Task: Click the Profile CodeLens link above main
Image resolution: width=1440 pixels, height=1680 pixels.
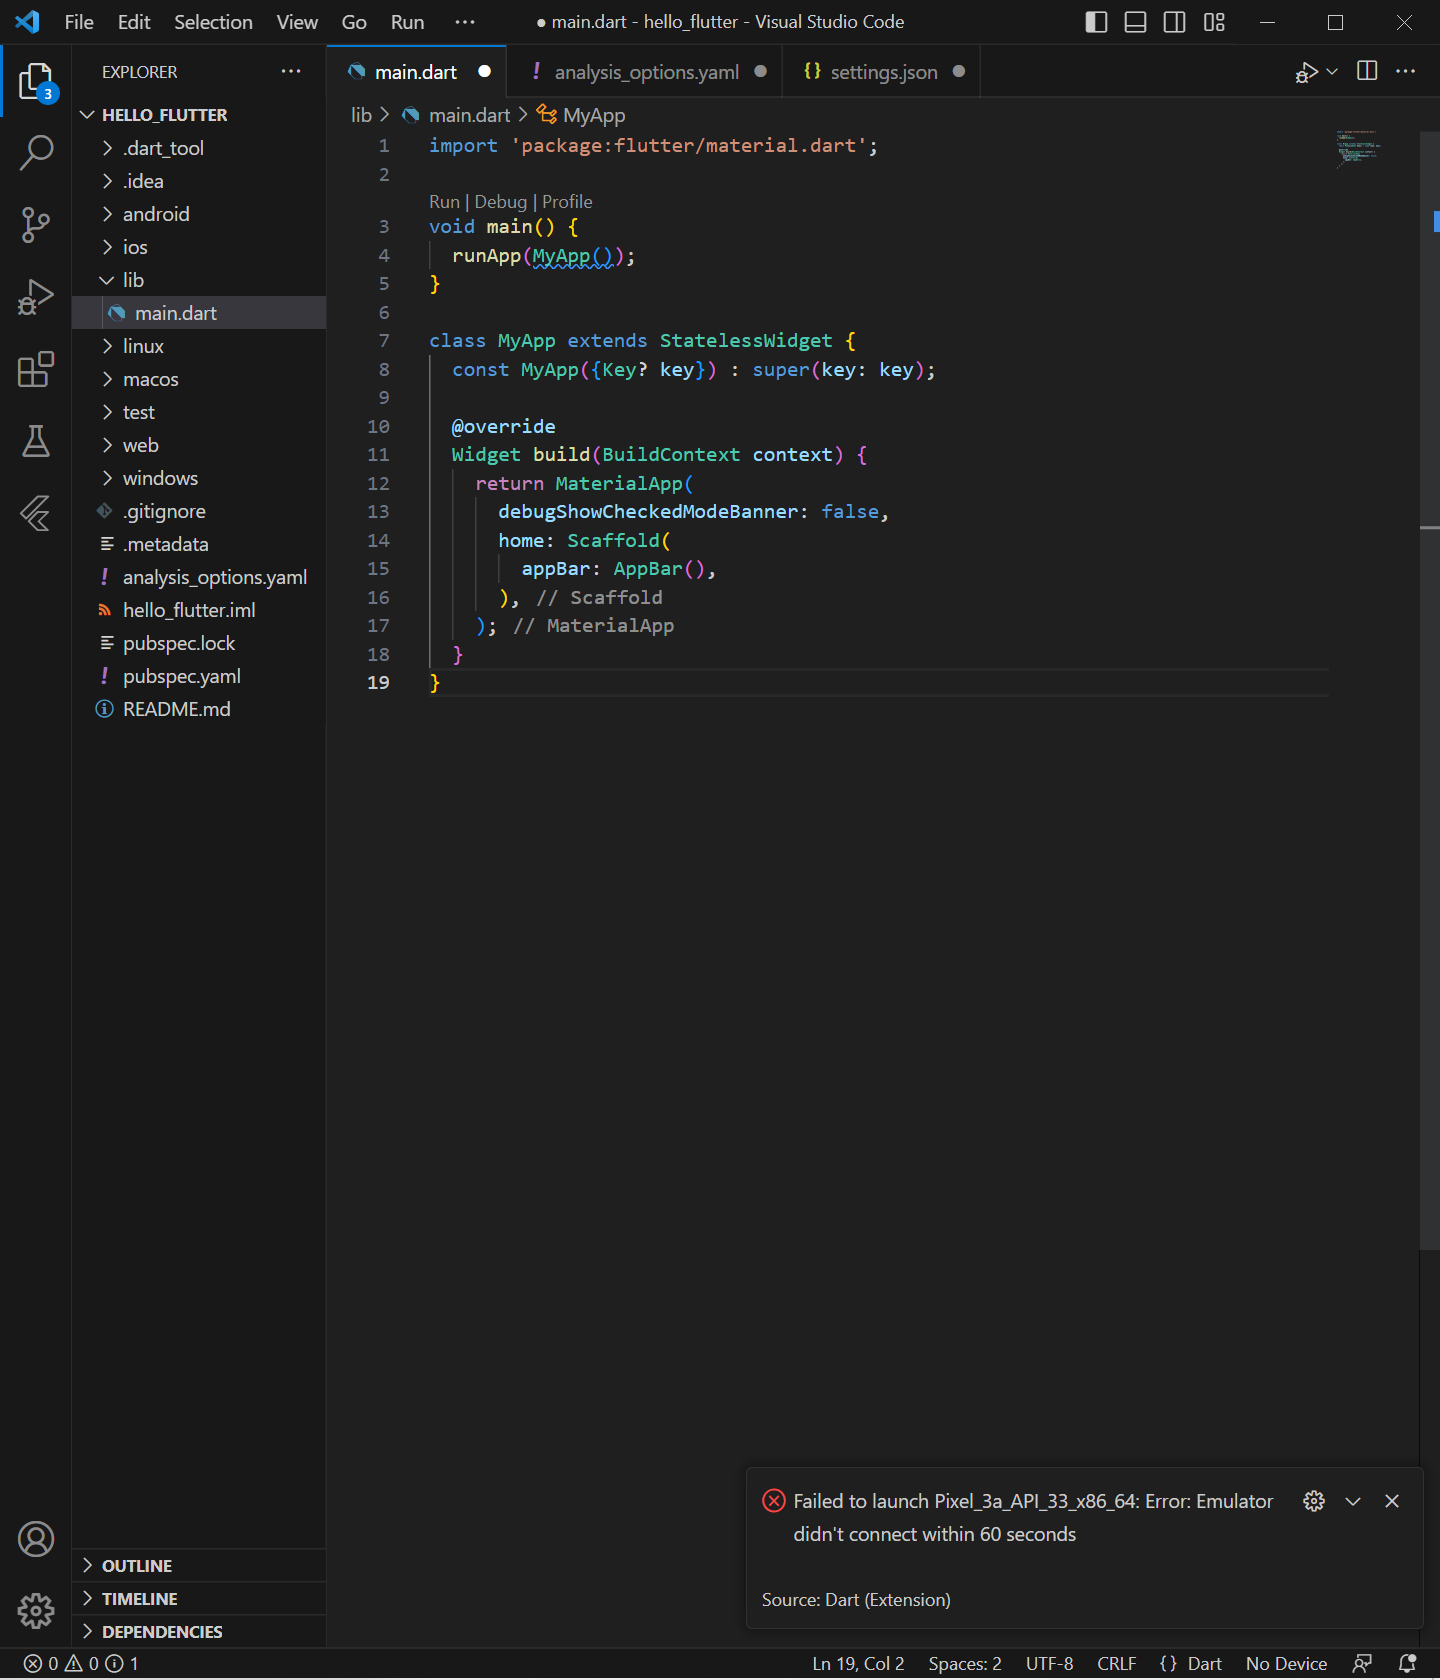Action: pos(567,202)
